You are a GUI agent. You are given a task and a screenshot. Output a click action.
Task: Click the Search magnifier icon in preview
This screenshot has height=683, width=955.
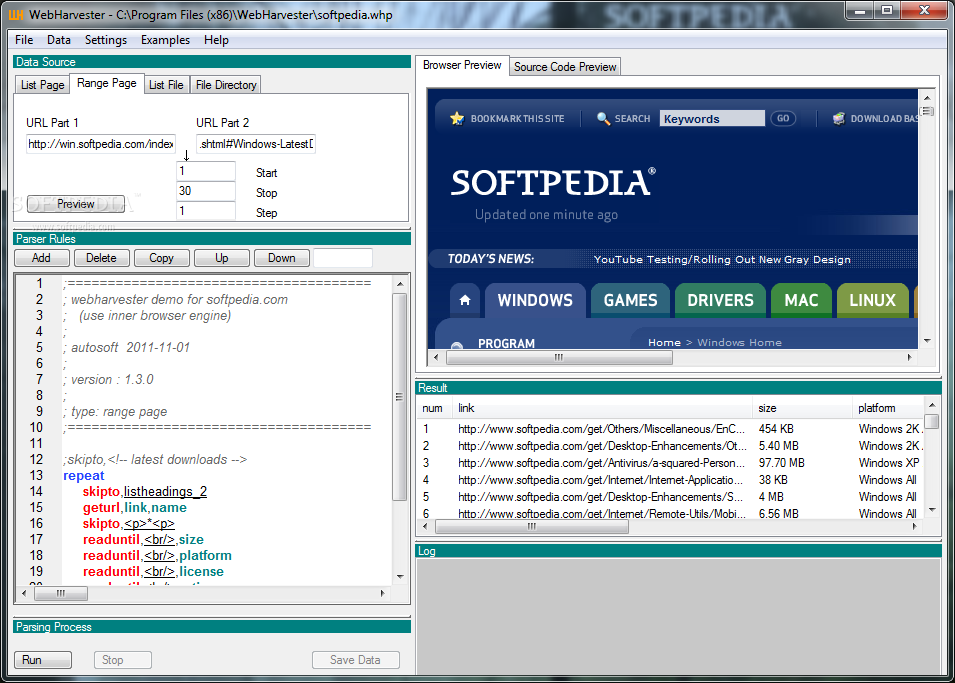[x=603, y=118]
